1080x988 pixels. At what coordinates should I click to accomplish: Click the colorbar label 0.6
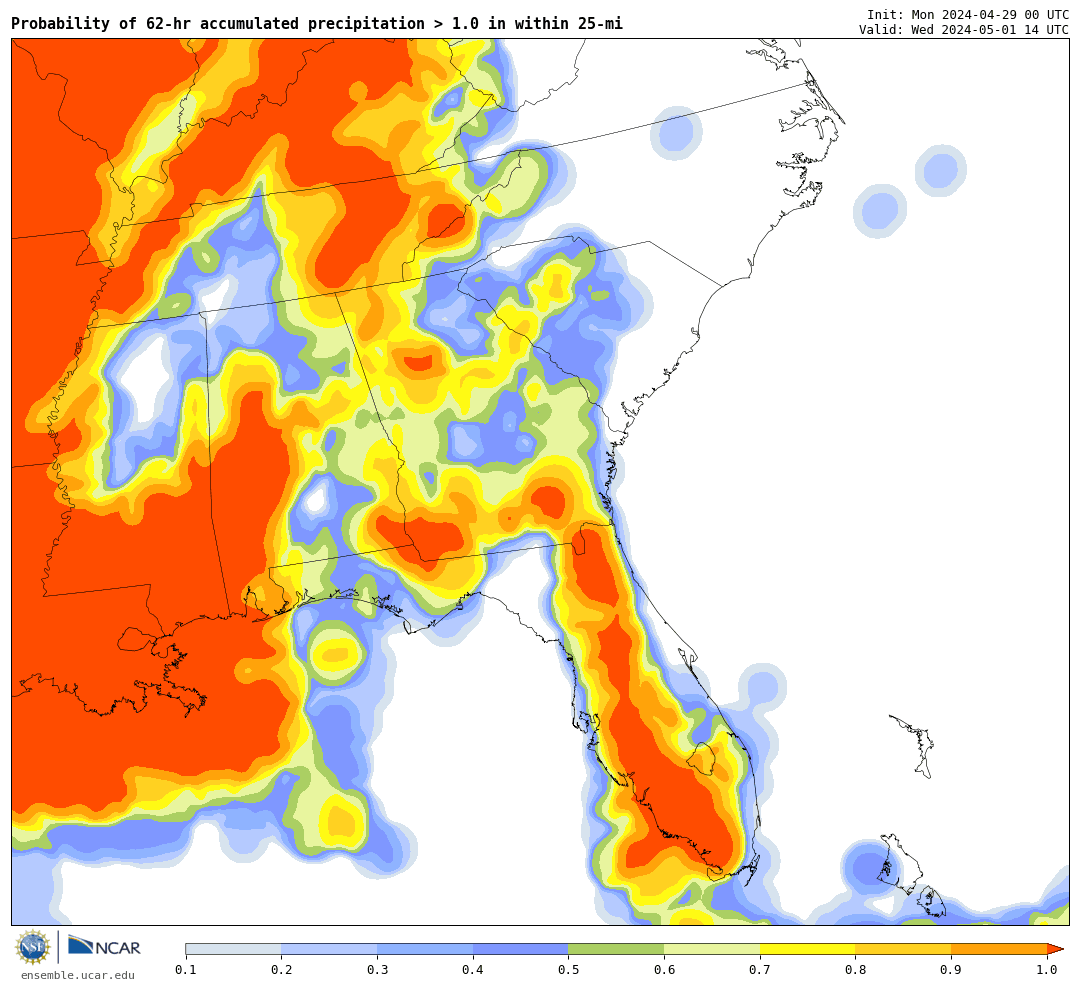665,970
